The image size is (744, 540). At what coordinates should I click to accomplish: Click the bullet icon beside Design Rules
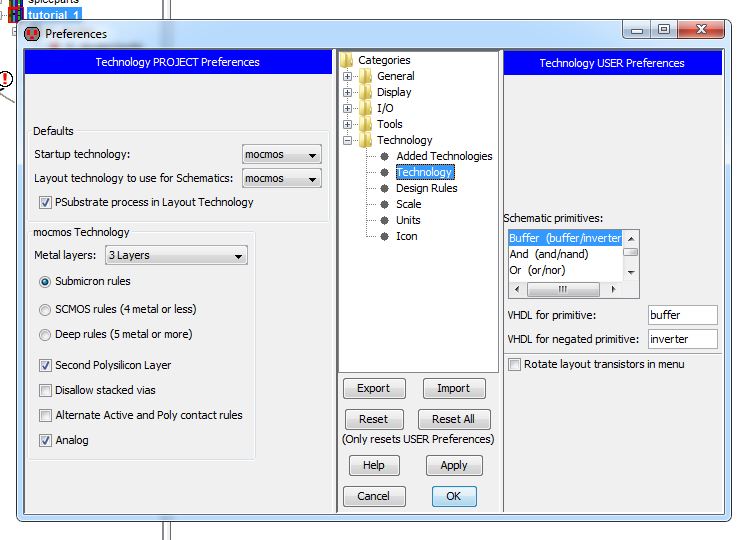(x=385, y=188)
